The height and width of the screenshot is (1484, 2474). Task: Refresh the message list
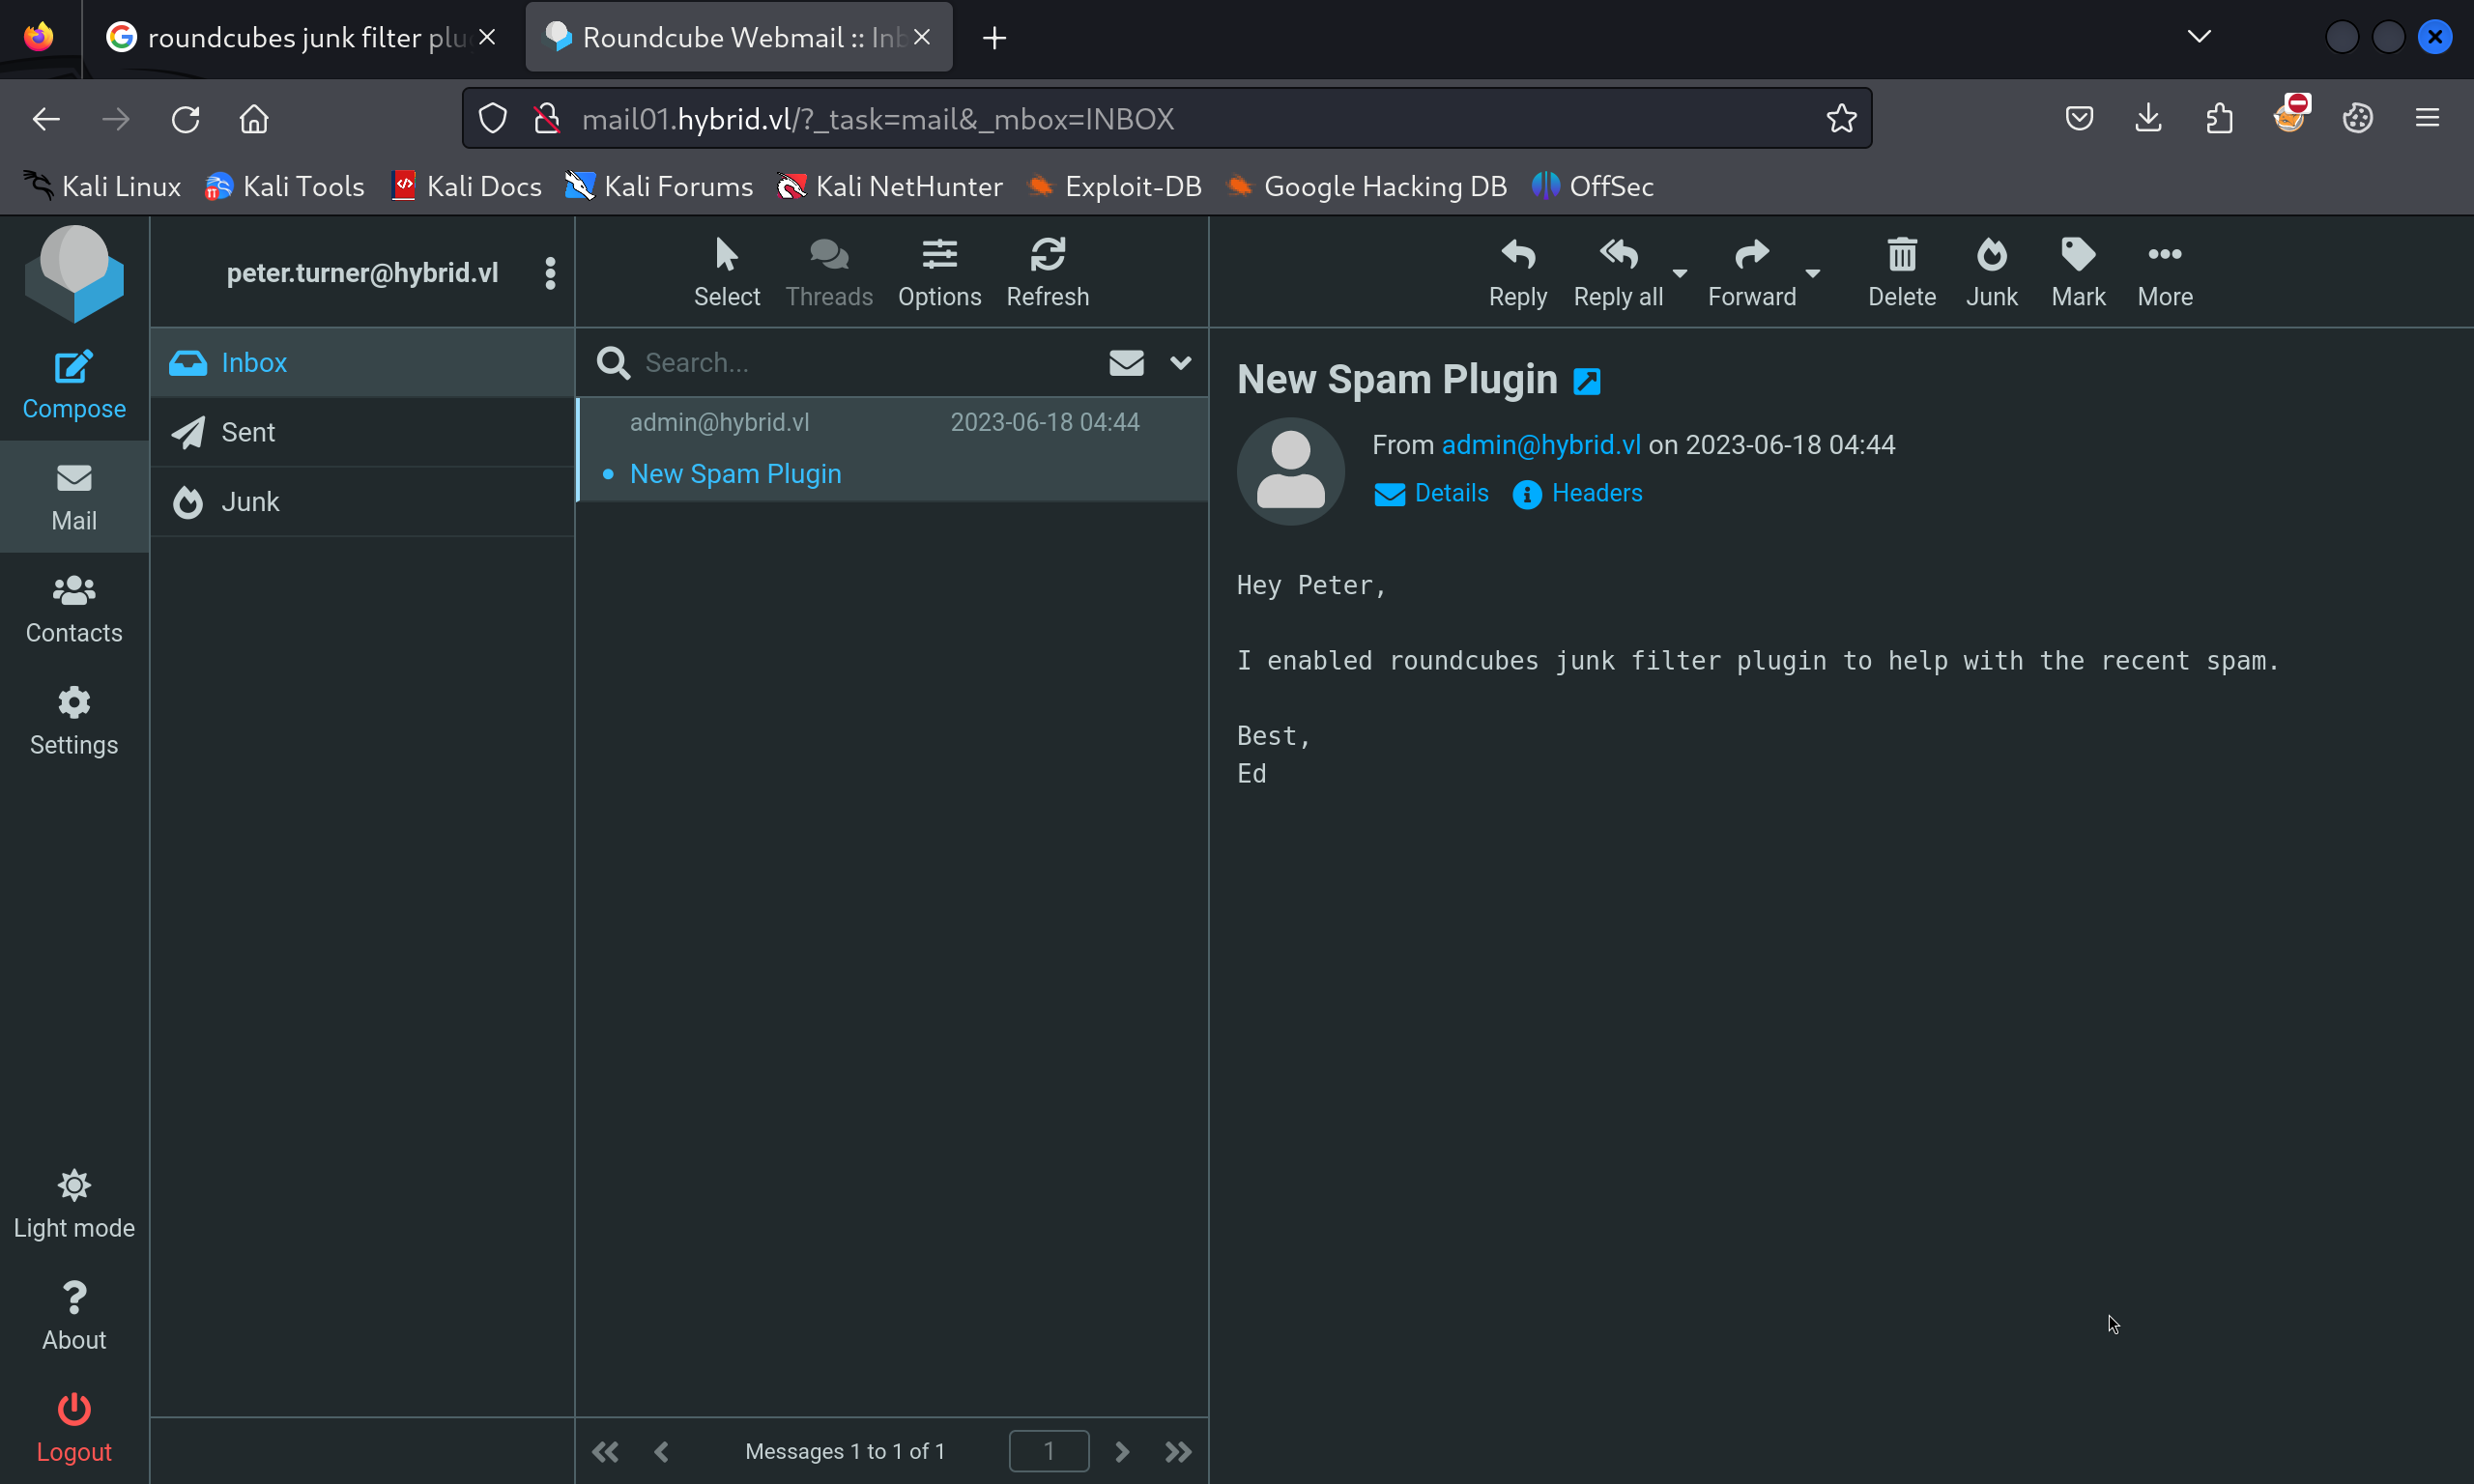[1047, 272]
